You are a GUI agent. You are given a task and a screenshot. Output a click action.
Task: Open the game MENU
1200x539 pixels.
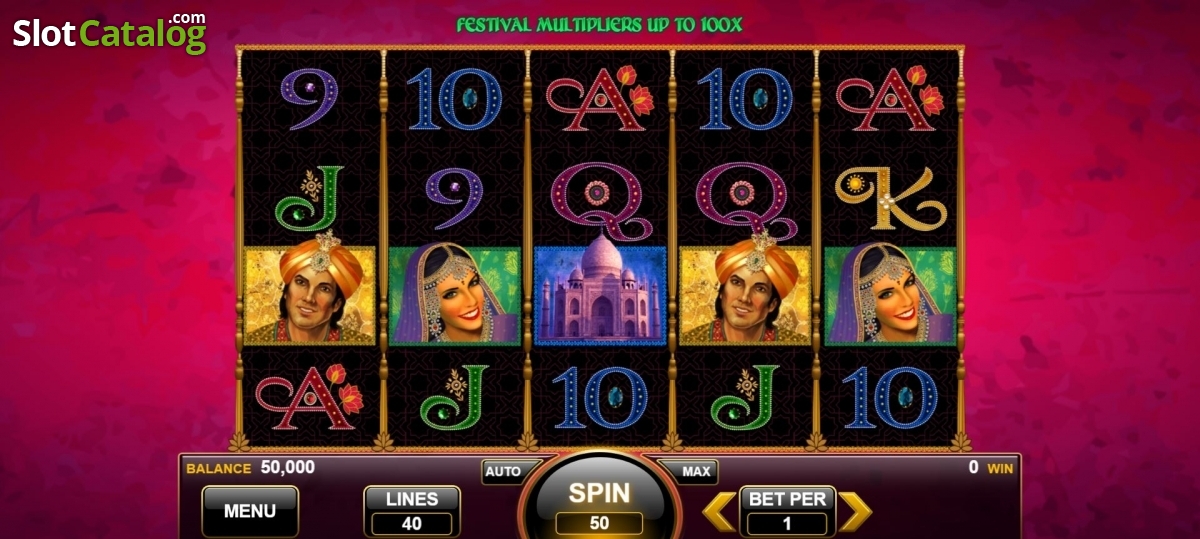[x=250, y=511]
